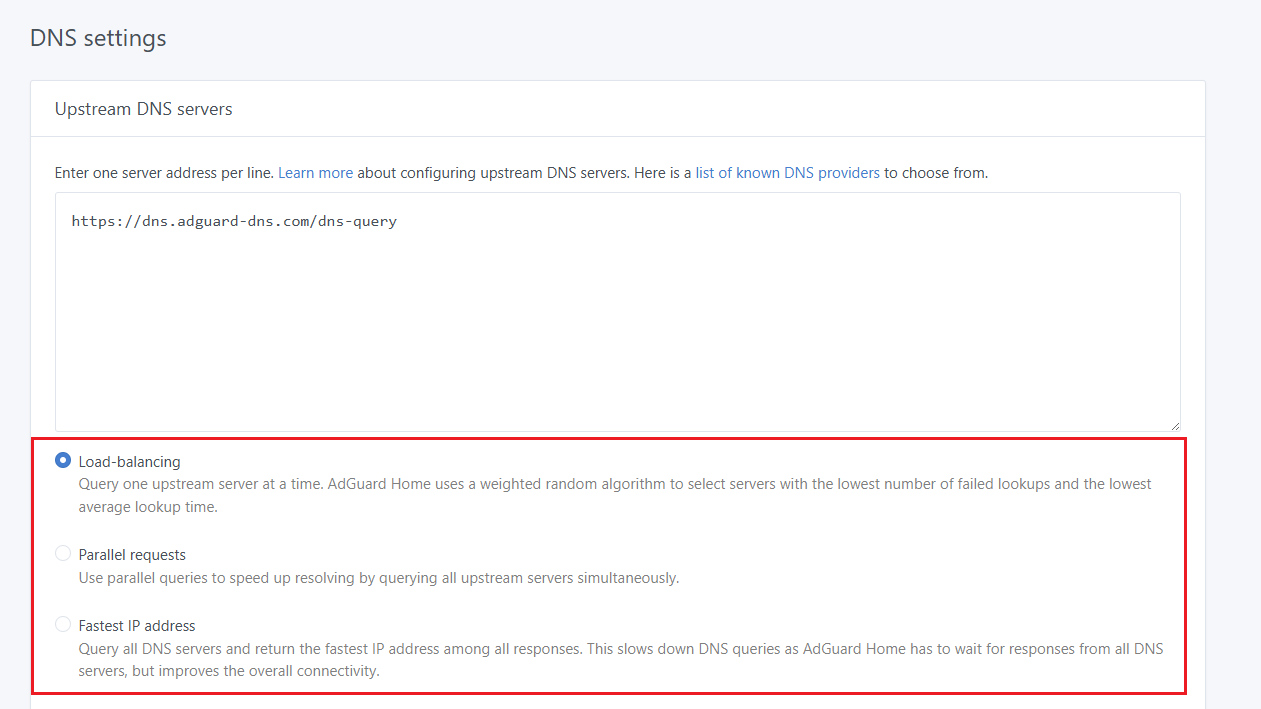Click the Parallel requests description text
Image resolution: width=1261 pixels, height=709 pixels.
point(378,578)
